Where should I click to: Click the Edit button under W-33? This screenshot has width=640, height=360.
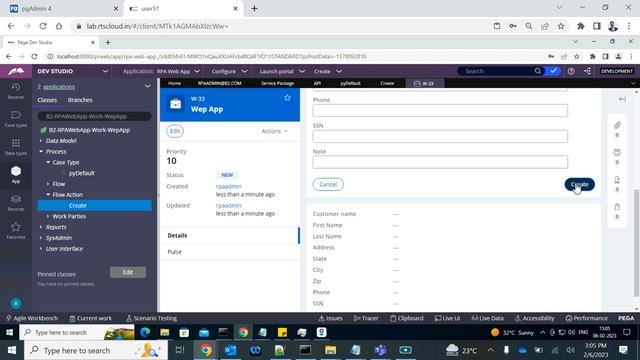pos(175,131)
